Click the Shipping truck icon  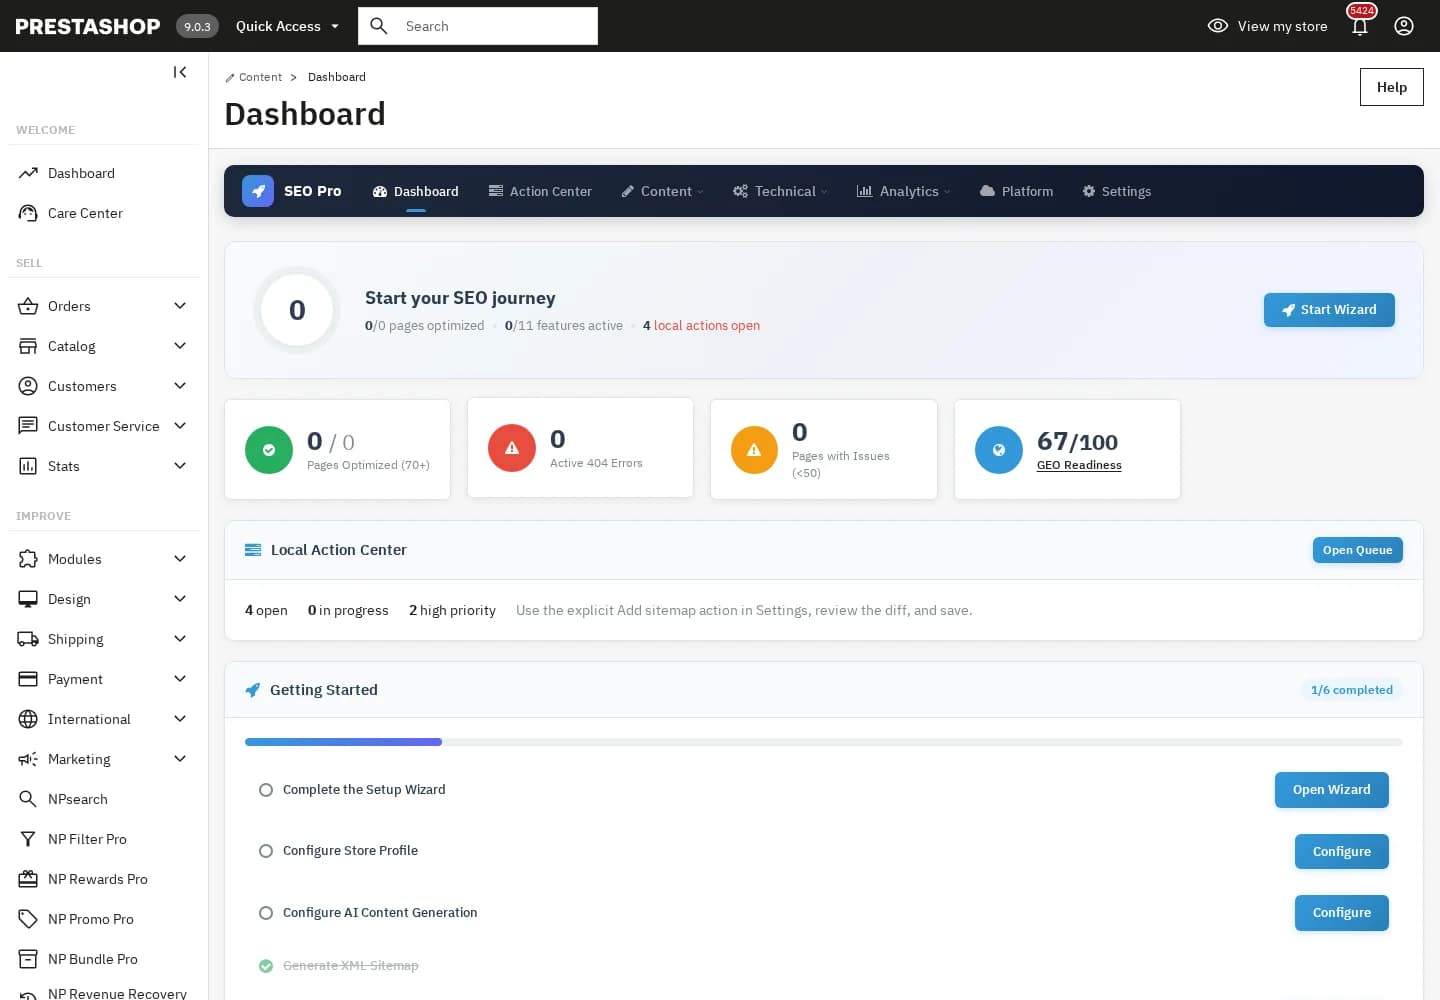point(28,639)
